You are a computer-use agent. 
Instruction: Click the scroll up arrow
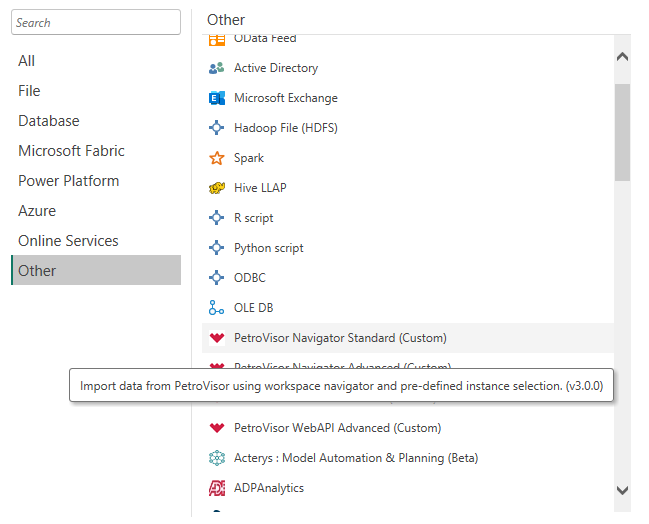click(x=622, y=57)
